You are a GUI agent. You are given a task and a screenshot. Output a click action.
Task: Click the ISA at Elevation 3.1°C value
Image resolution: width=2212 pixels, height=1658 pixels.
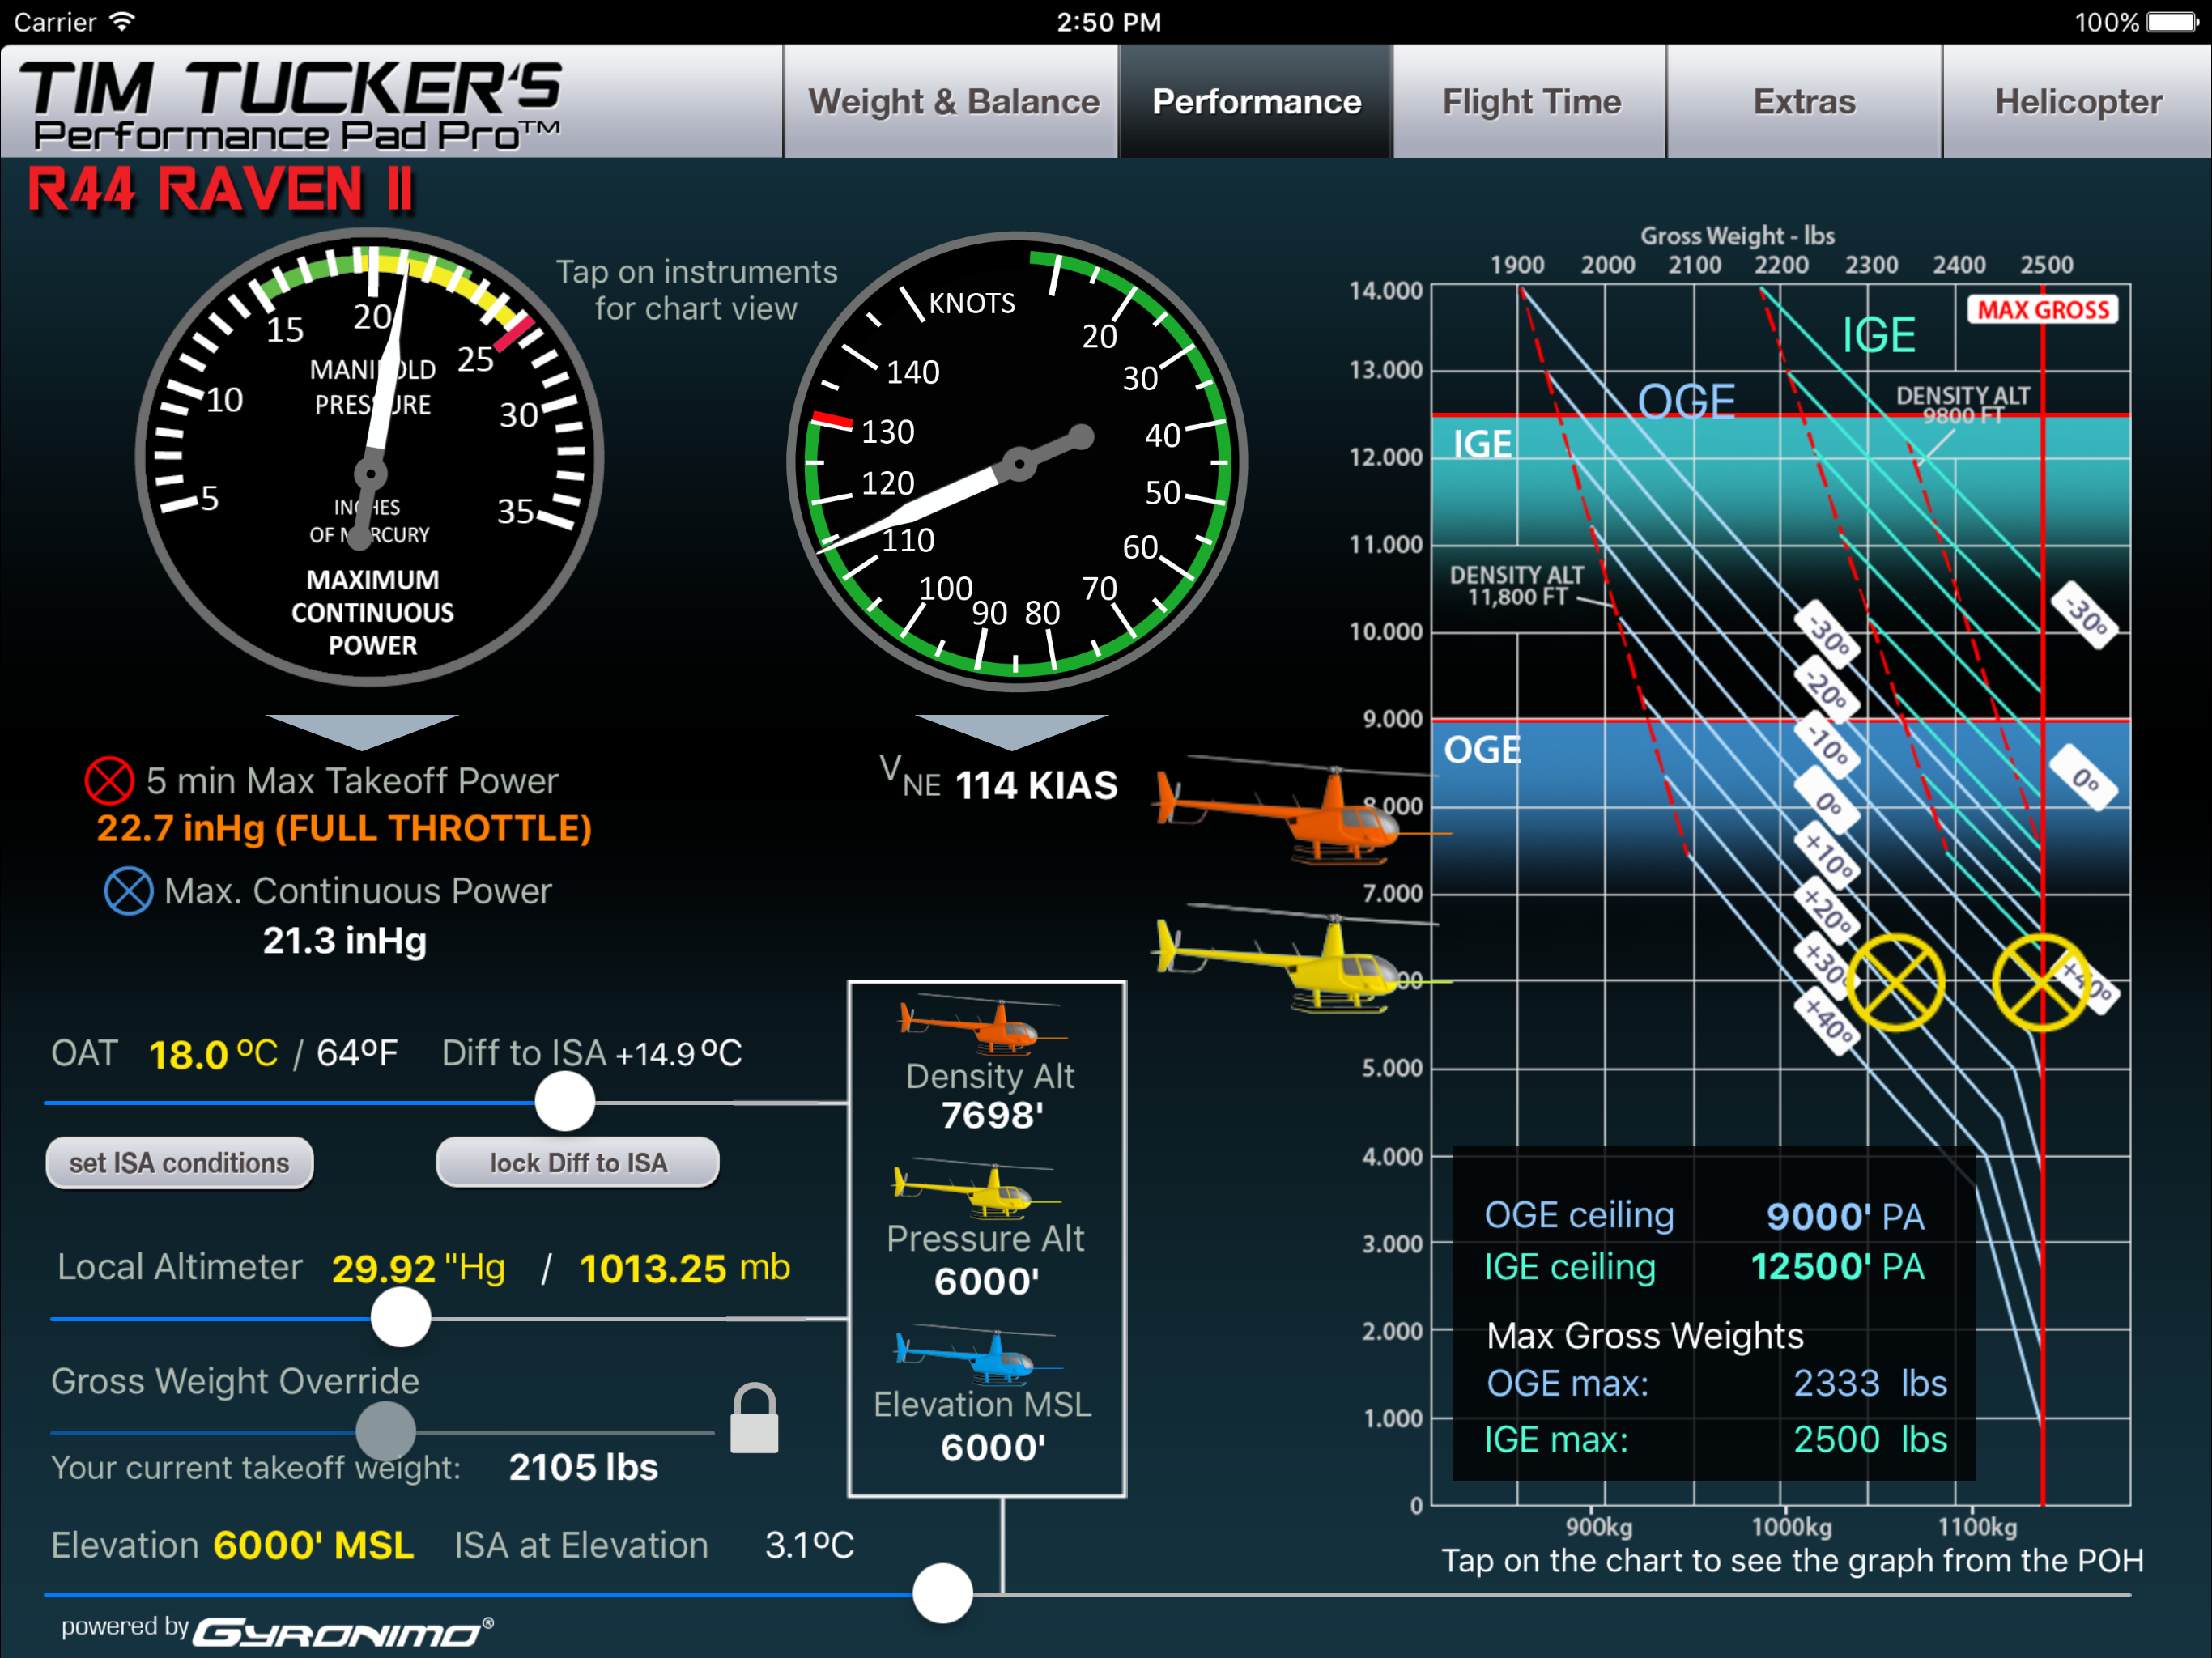coord(809,1546)
